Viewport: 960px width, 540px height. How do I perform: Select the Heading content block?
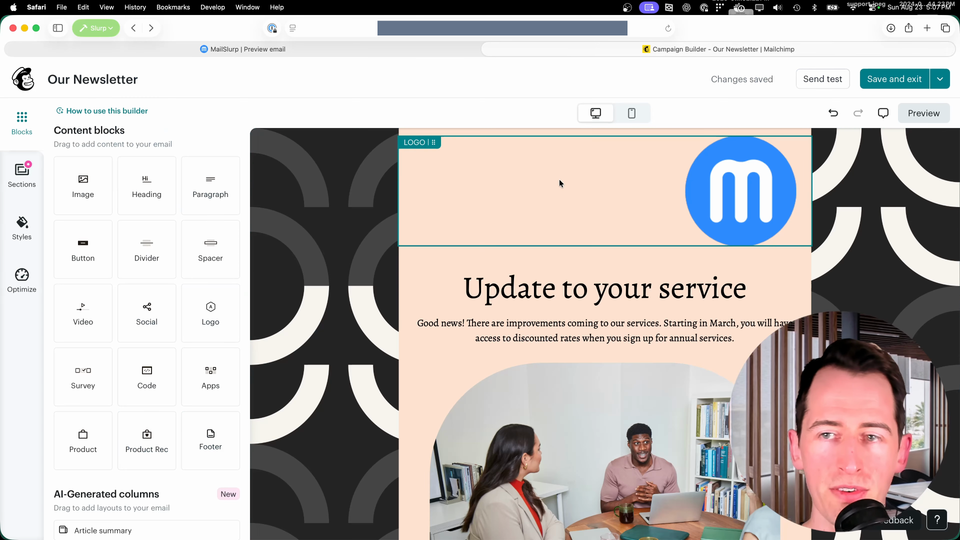tap(146, 186)
